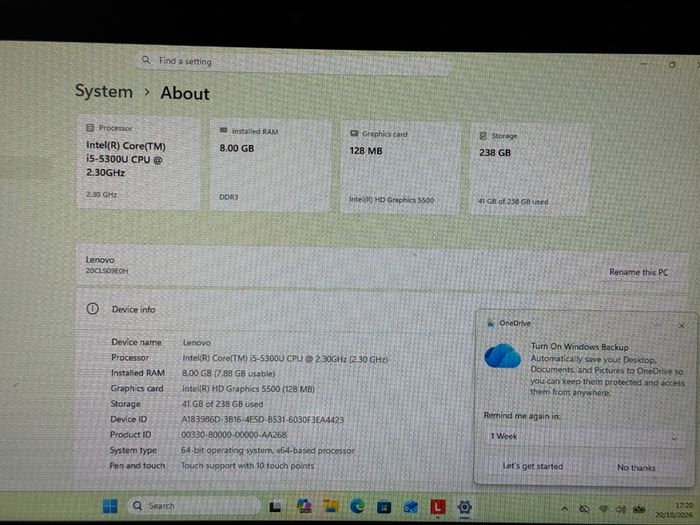The width and height of the screenshot is (700, 525).
Task: Launch Microsoft Edge from the taskbar
Action: coord(357,506)
